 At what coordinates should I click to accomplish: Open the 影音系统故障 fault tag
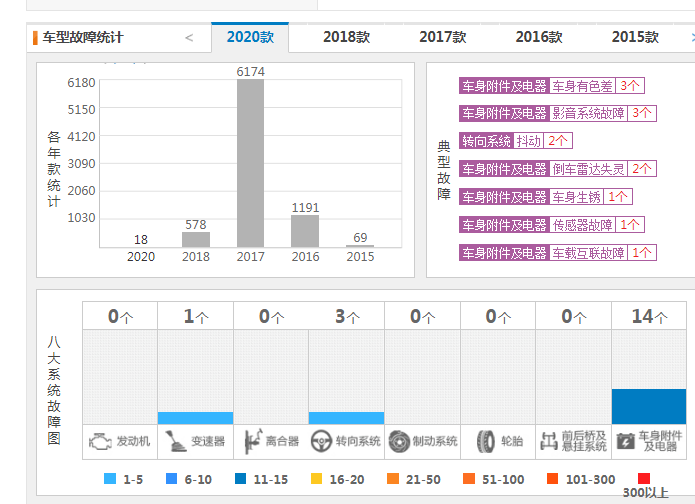click(x=558, y=113)
